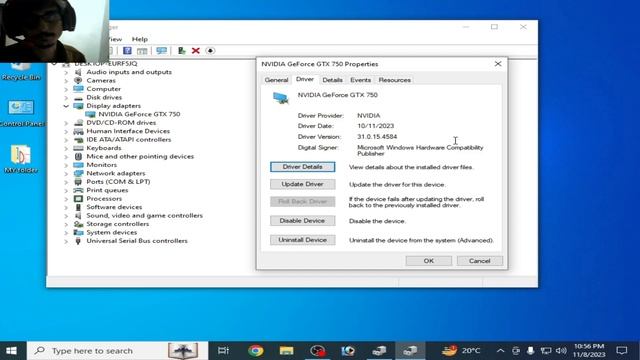The image size is (640, 360).
Task: Select Ports (COM & LPT) category
Action: (118, 182)
